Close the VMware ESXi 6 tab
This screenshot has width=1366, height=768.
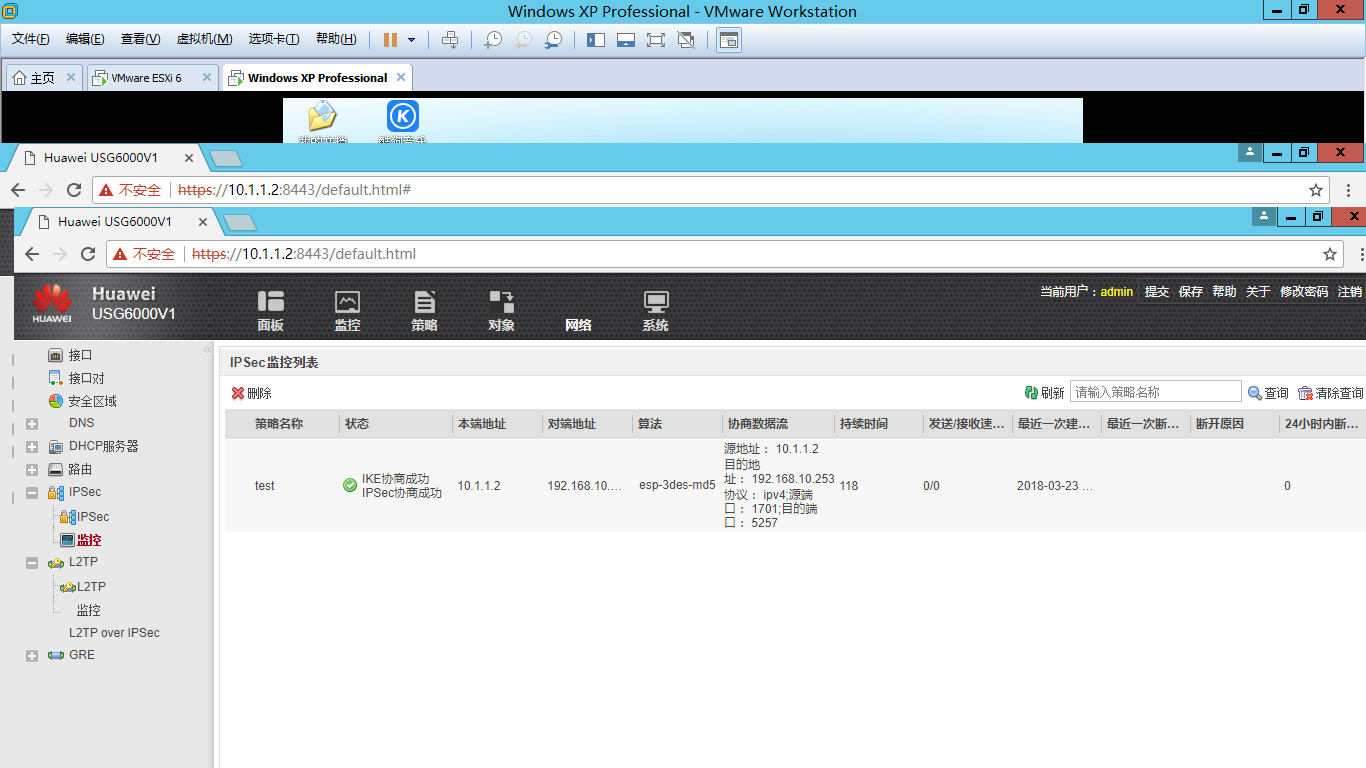coord(207,77)
